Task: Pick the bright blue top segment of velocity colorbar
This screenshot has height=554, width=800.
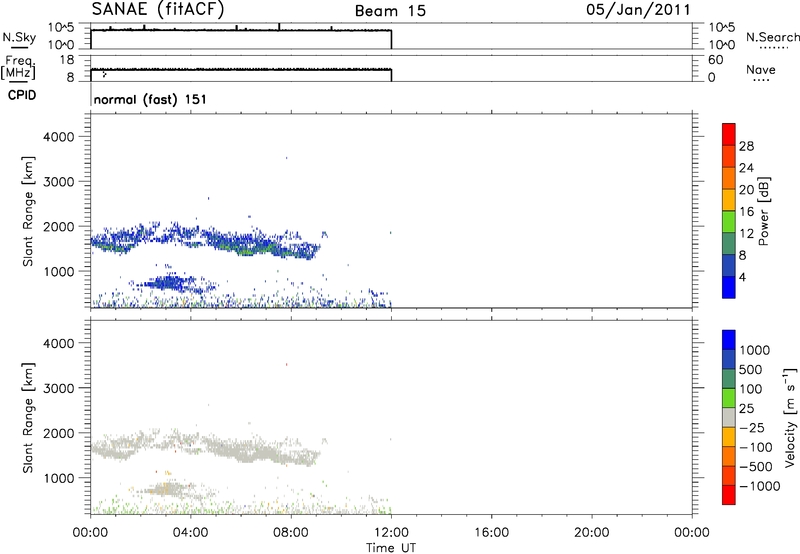Action: pyautogui.click(x=729, y=340)
